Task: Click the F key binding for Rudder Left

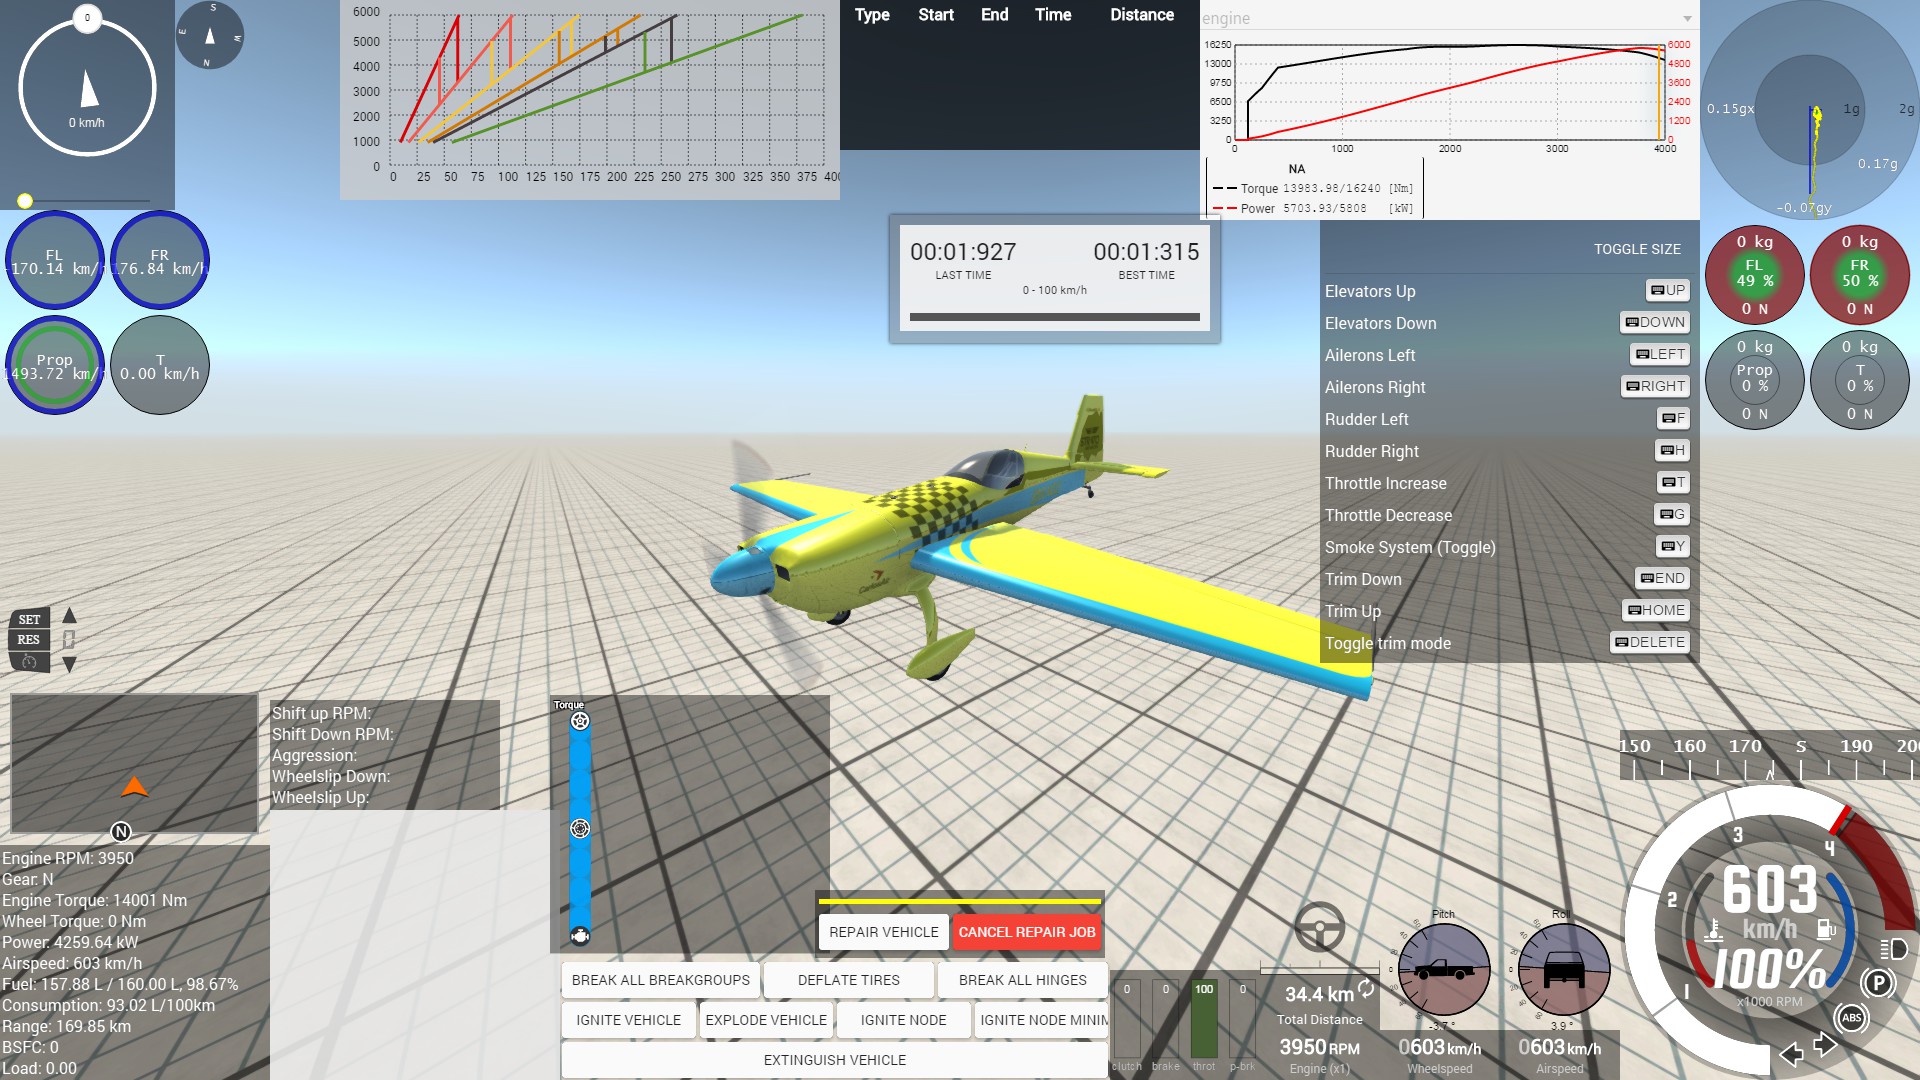Action: click(x=1673, y=418)
